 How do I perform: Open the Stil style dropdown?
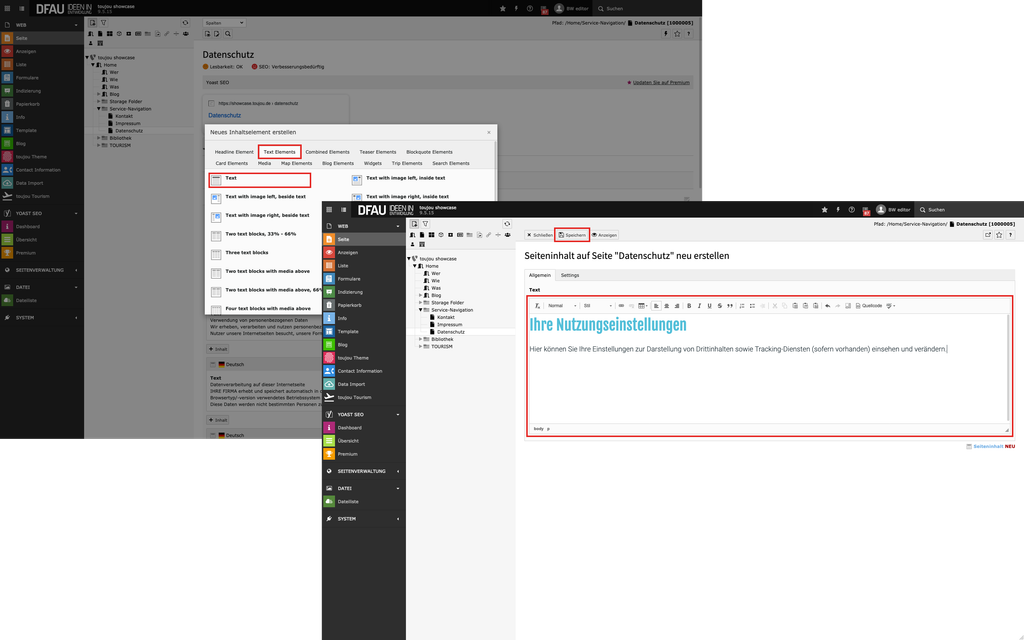coord(597,306)
